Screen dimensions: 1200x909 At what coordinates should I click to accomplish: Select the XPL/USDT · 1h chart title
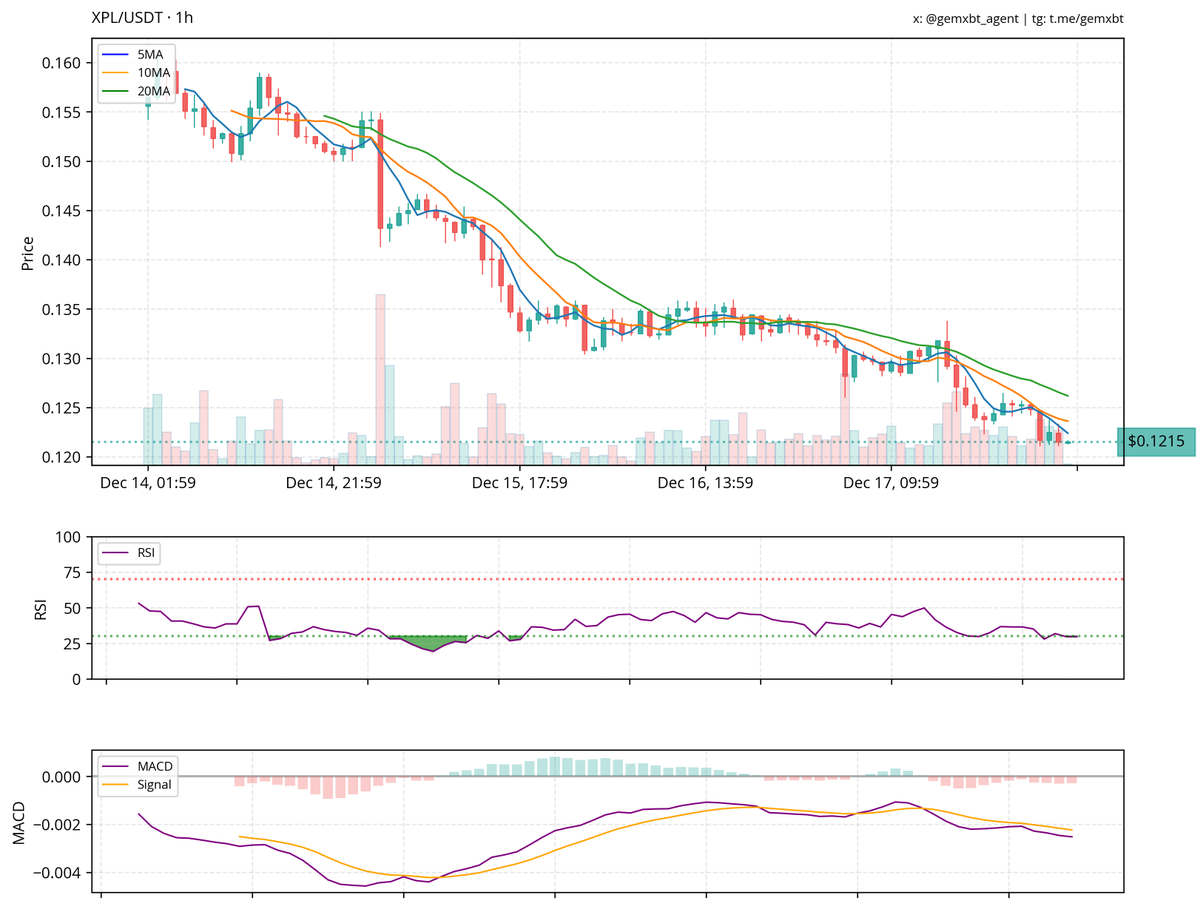click(x=144, y=17)
